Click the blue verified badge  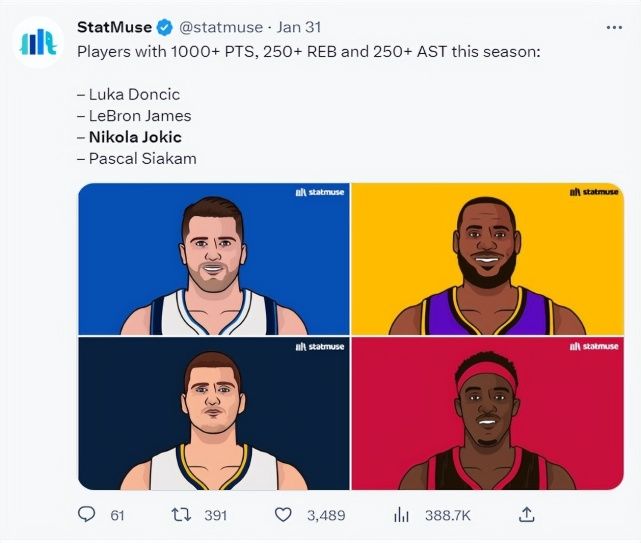(x=166, y=28)
